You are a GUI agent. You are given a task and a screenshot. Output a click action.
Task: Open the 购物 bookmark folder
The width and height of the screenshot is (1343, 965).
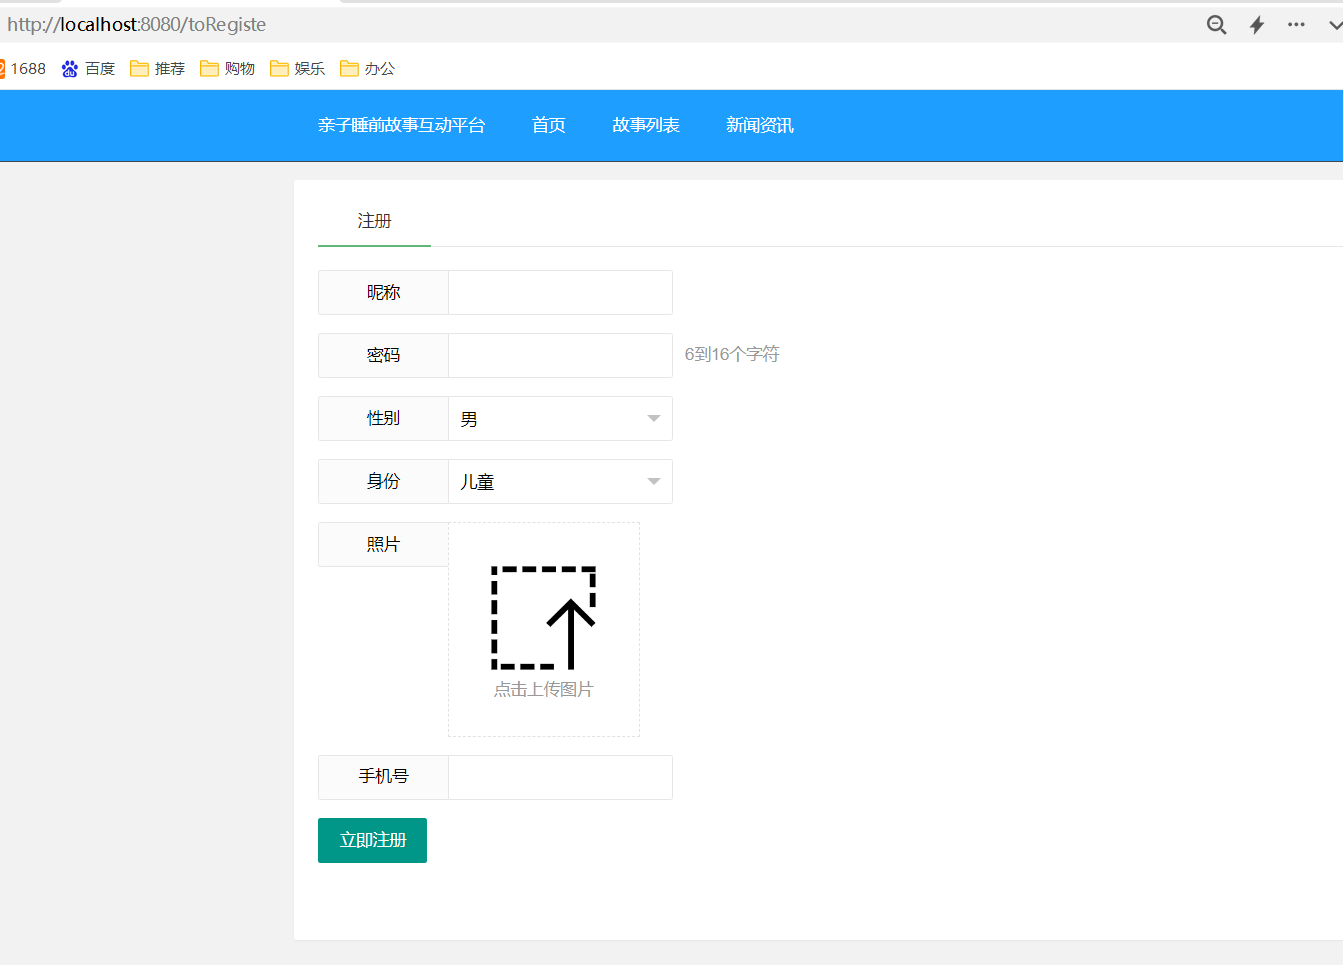tap(228, 69)
